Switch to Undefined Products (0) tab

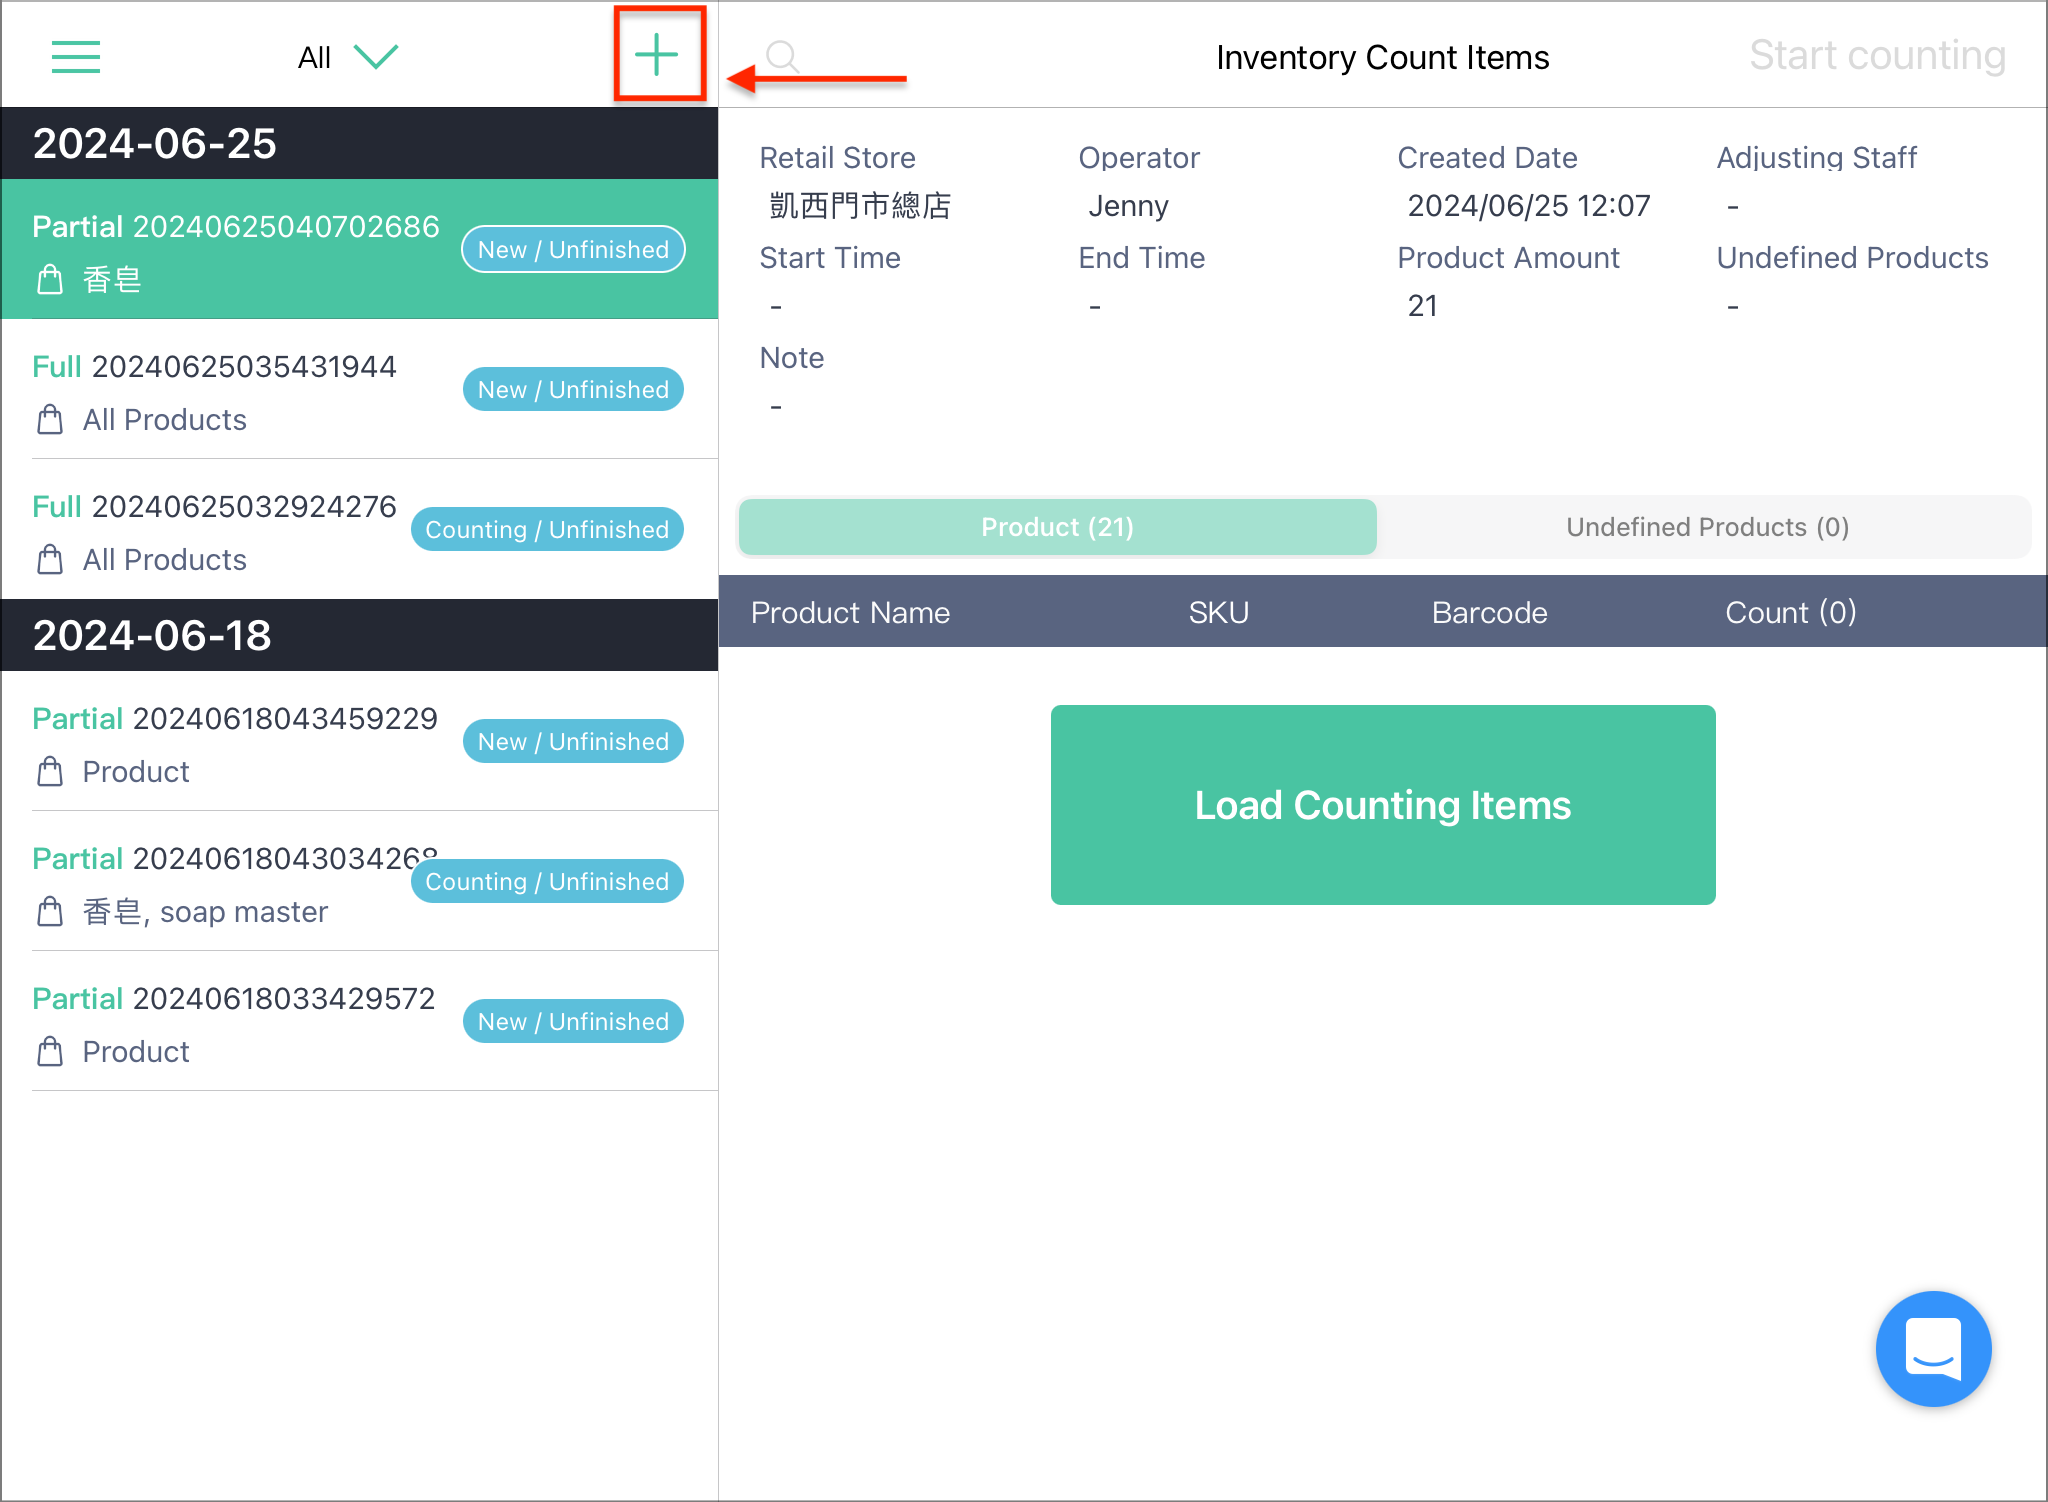click(1707, 527)
